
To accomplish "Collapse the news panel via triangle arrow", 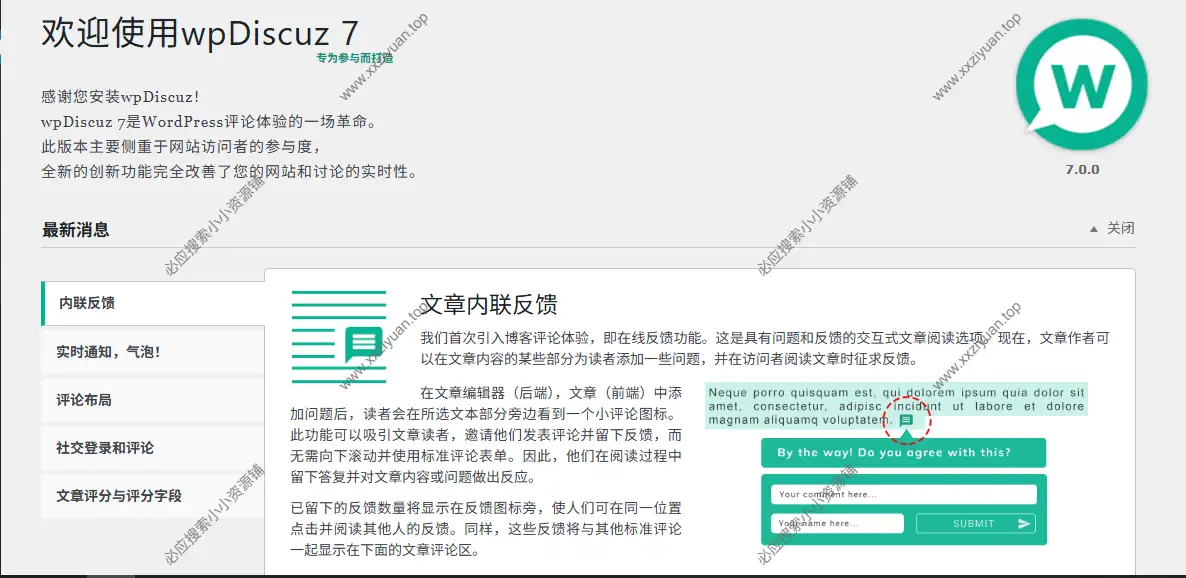I will pos(1093,229).
